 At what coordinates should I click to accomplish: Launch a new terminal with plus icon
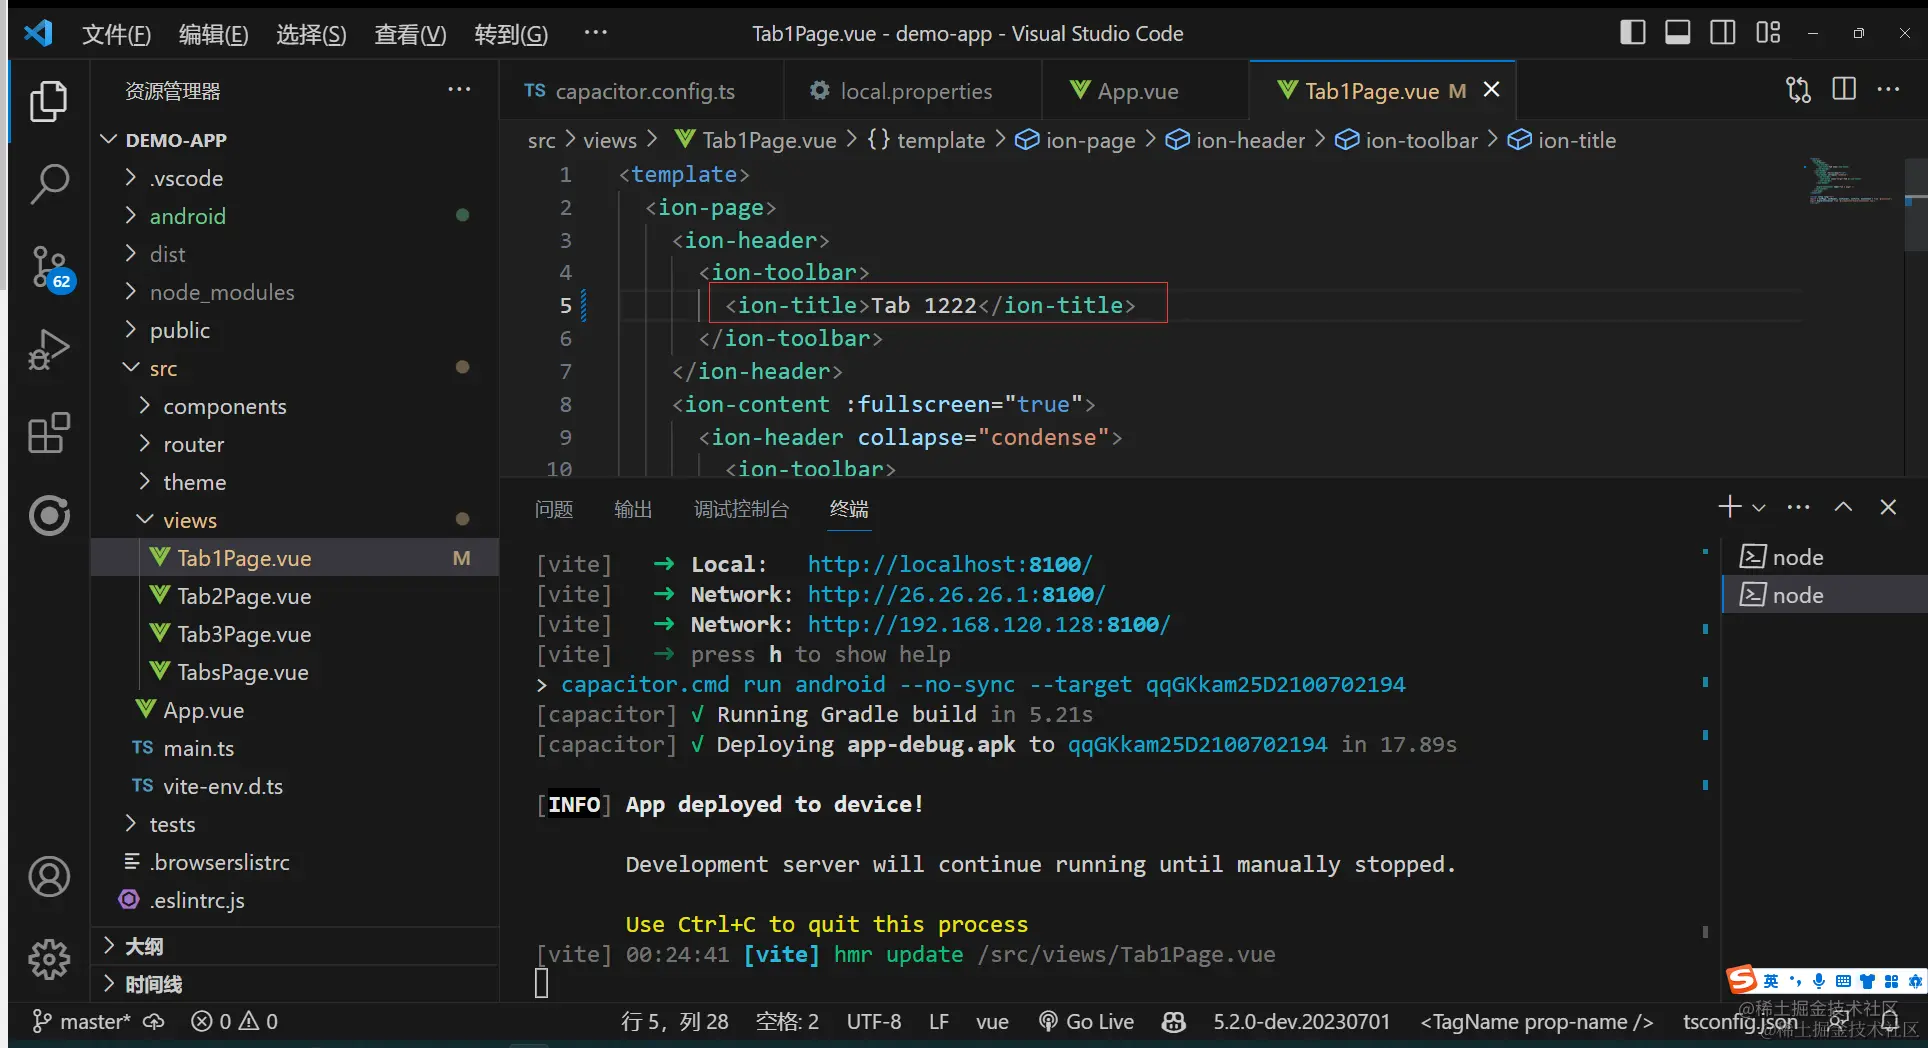(1729, 507)
